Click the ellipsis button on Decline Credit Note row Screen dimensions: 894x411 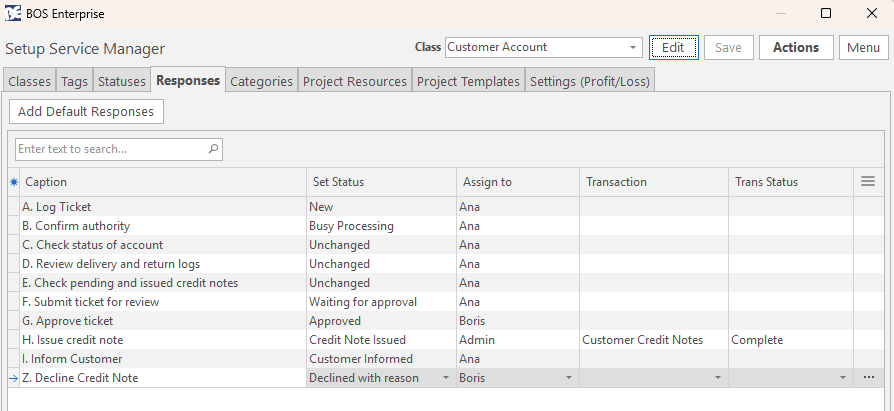[x=868, y=377]
